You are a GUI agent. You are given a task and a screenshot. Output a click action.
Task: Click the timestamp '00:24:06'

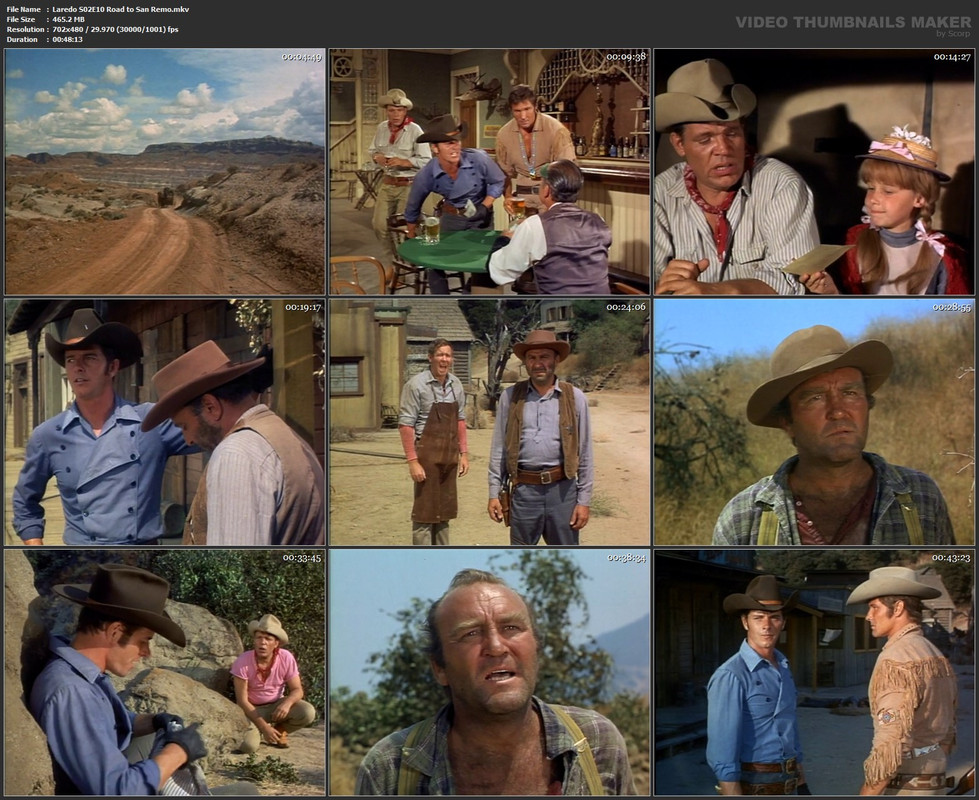pos(626,307)
